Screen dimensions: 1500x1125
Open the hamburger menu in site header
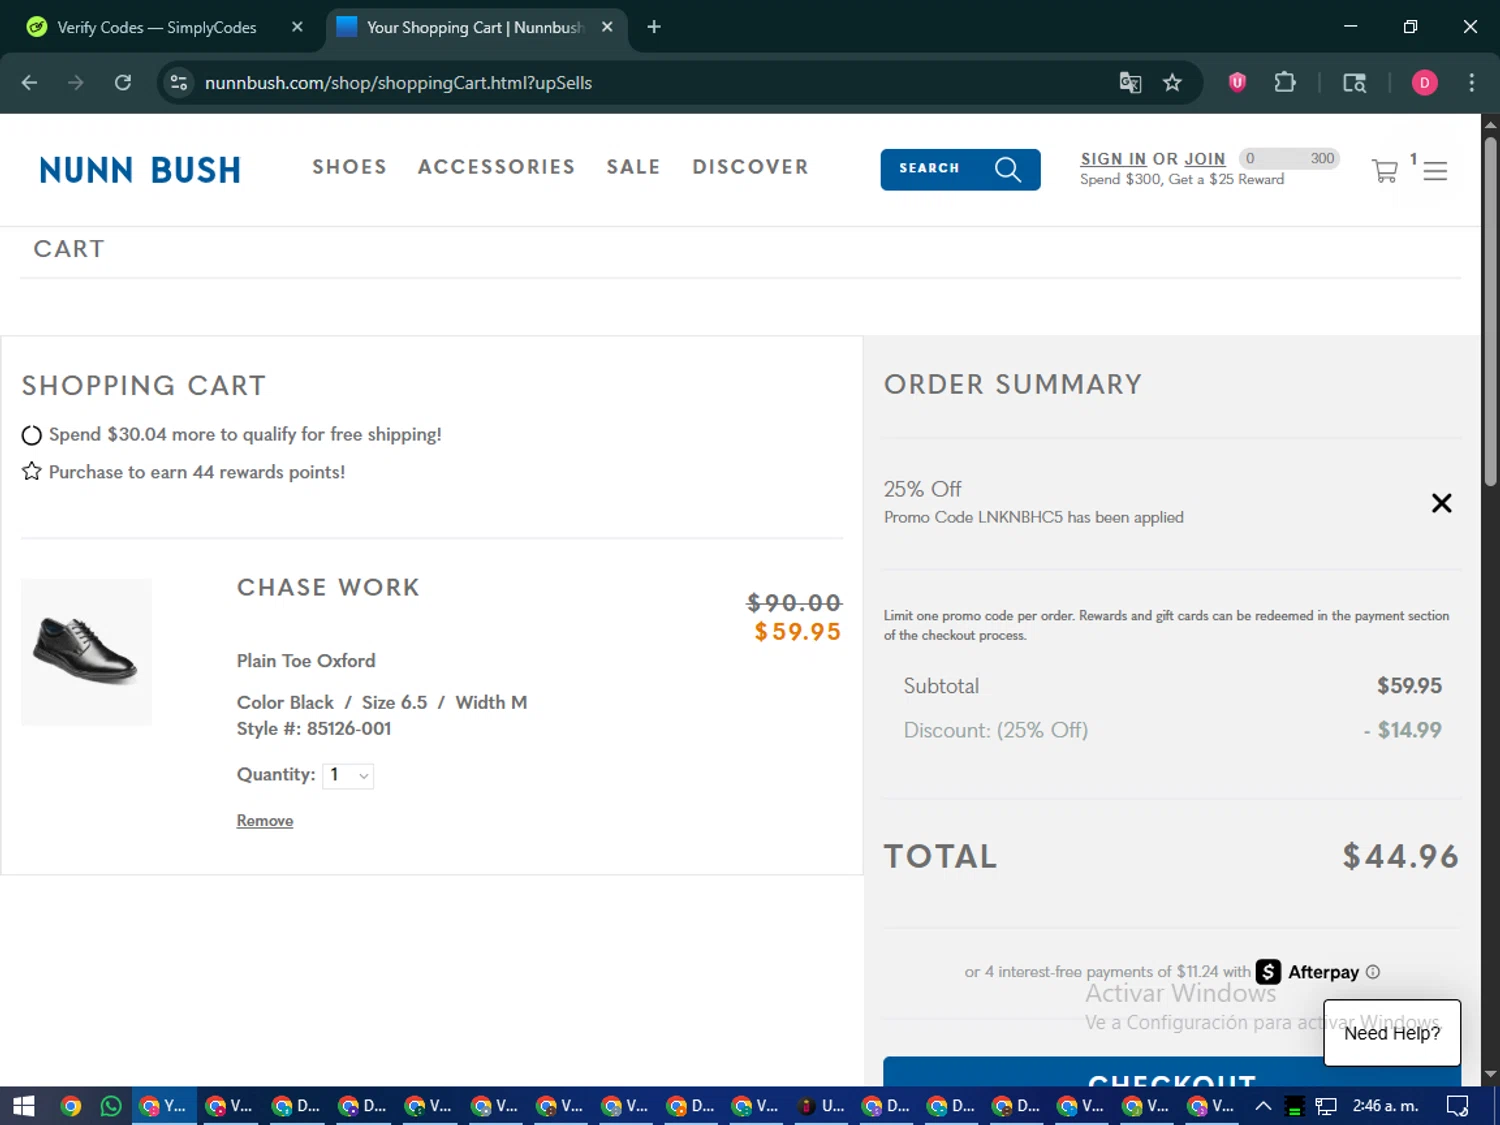click(x=1435, y=171)
